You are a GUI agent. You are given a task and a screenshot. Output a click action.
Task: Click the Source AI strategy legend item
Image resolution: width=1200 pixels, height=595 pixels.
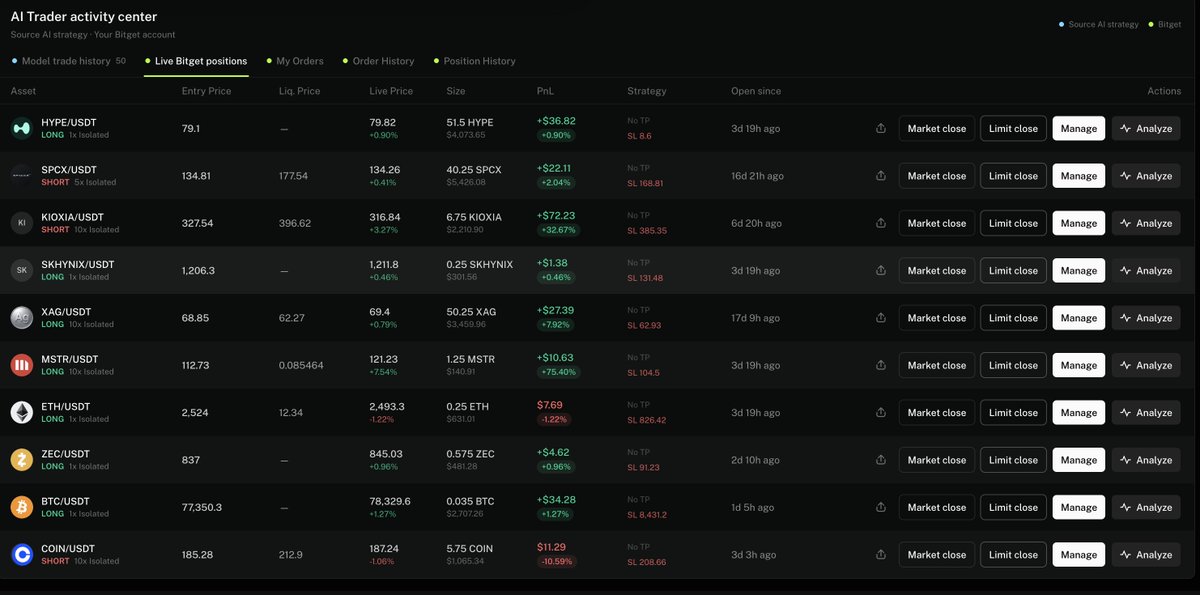click(1099, 24)
